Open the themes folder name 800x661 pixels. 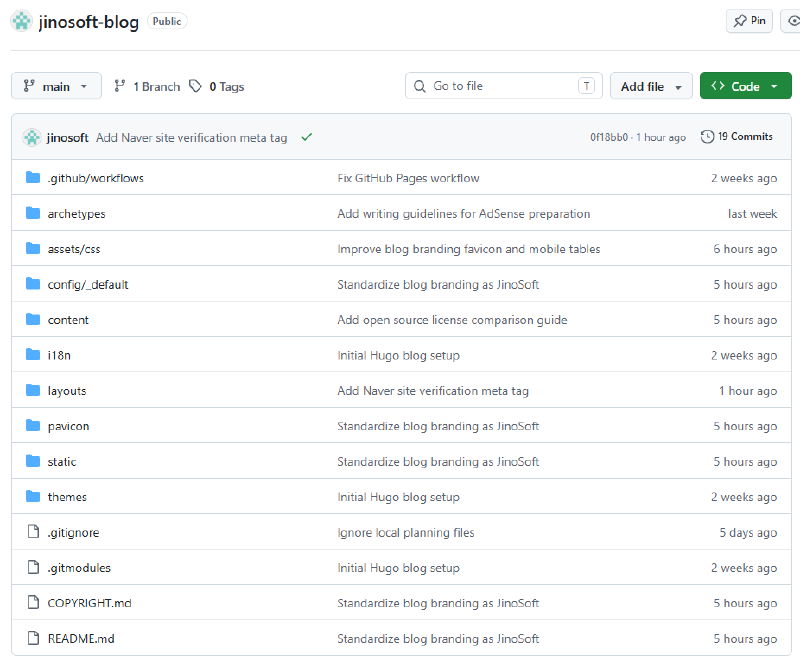[x=67, y=497]
